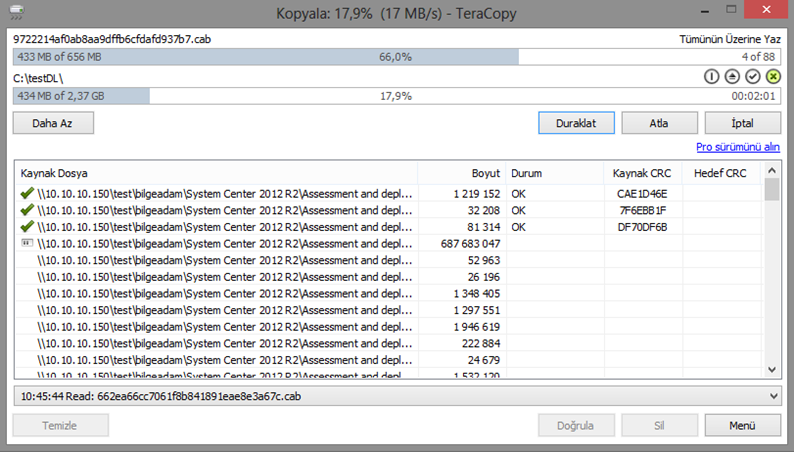
Task: Click the file list scrollbar down arrow
Action: (772, 369)
